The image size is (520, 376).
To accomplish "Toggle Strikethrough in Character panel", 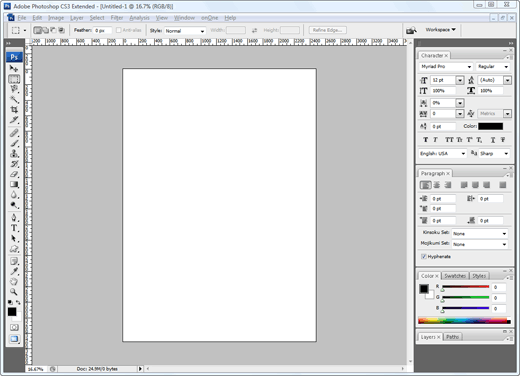I will [x=503, y=140].
